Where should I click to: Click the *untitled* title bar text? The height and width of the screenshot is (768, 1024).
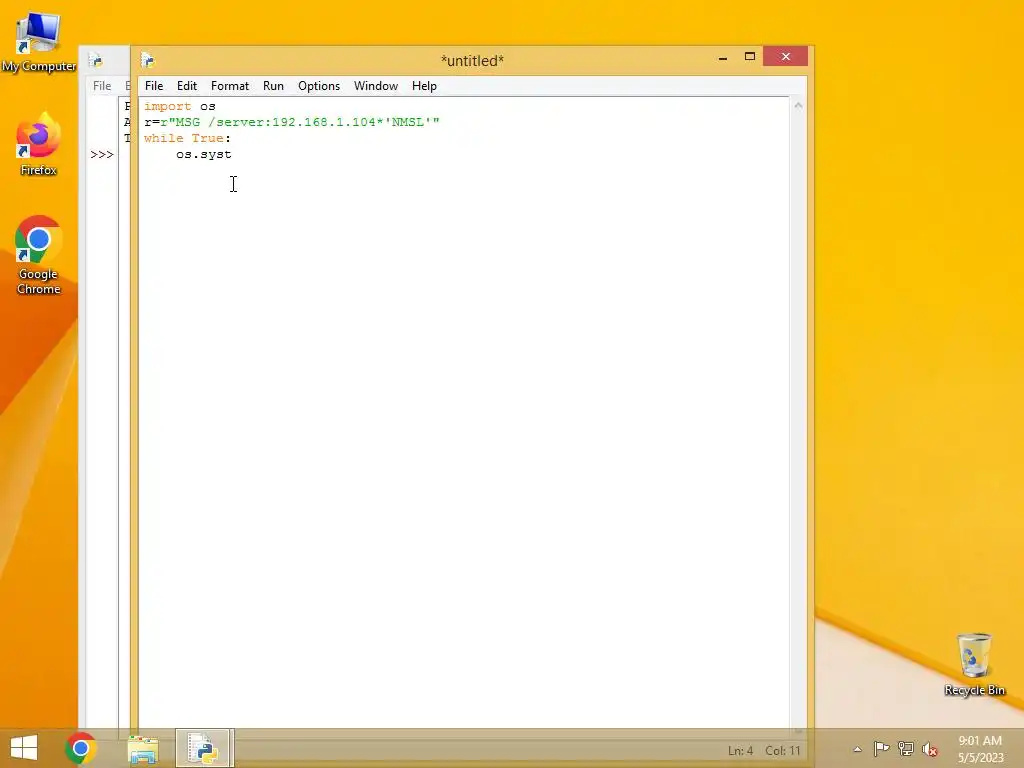coord(472,61)
